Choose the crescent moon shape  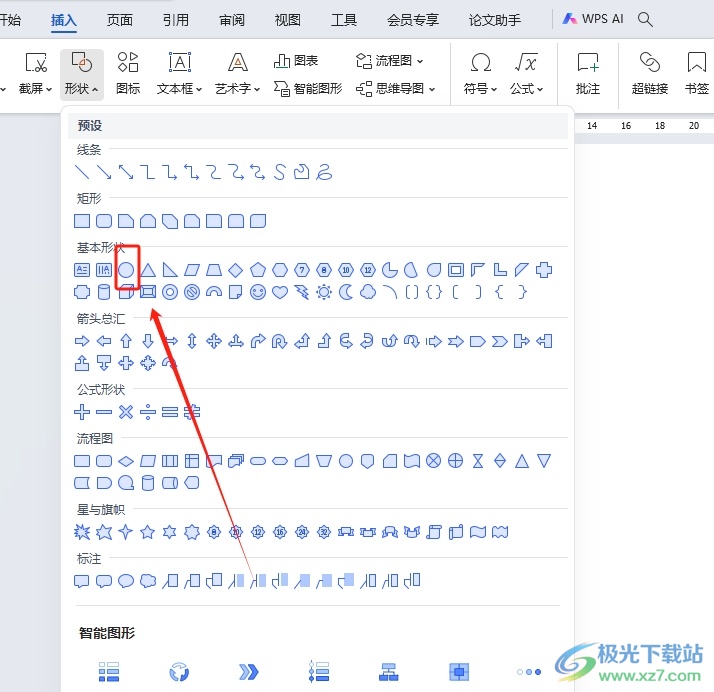pos(346,292)
